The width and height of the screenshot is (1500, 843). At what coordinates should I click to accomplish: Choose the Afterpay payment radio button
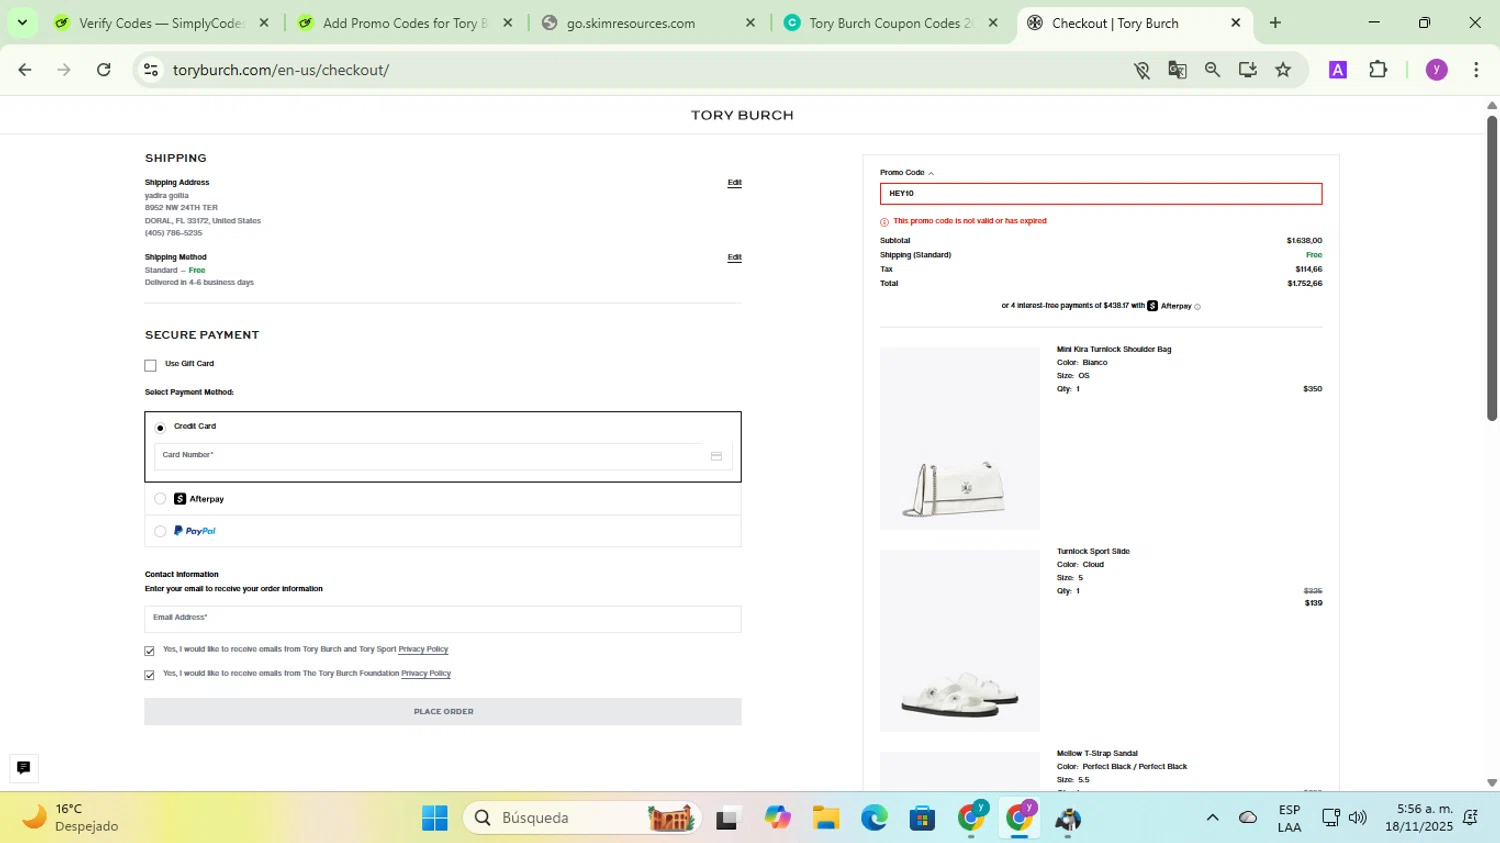[x=160, y=498]
